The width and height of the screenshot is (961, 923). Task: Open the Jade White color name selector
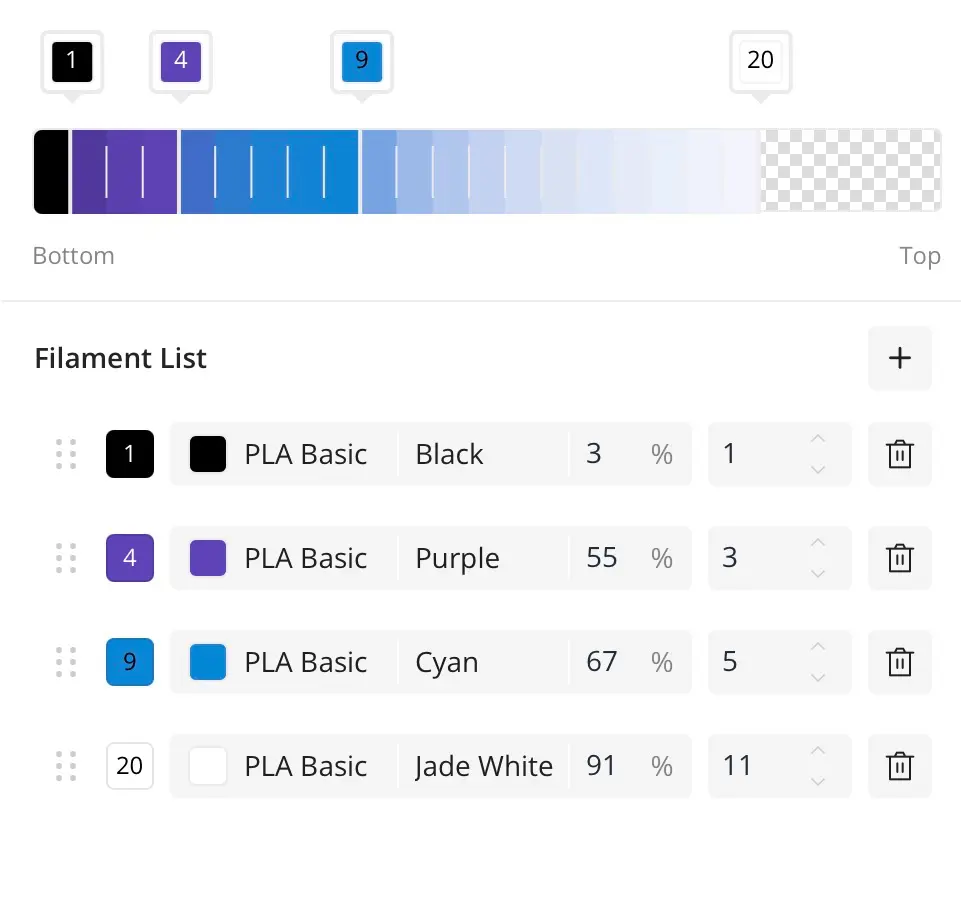click(484, 766)
